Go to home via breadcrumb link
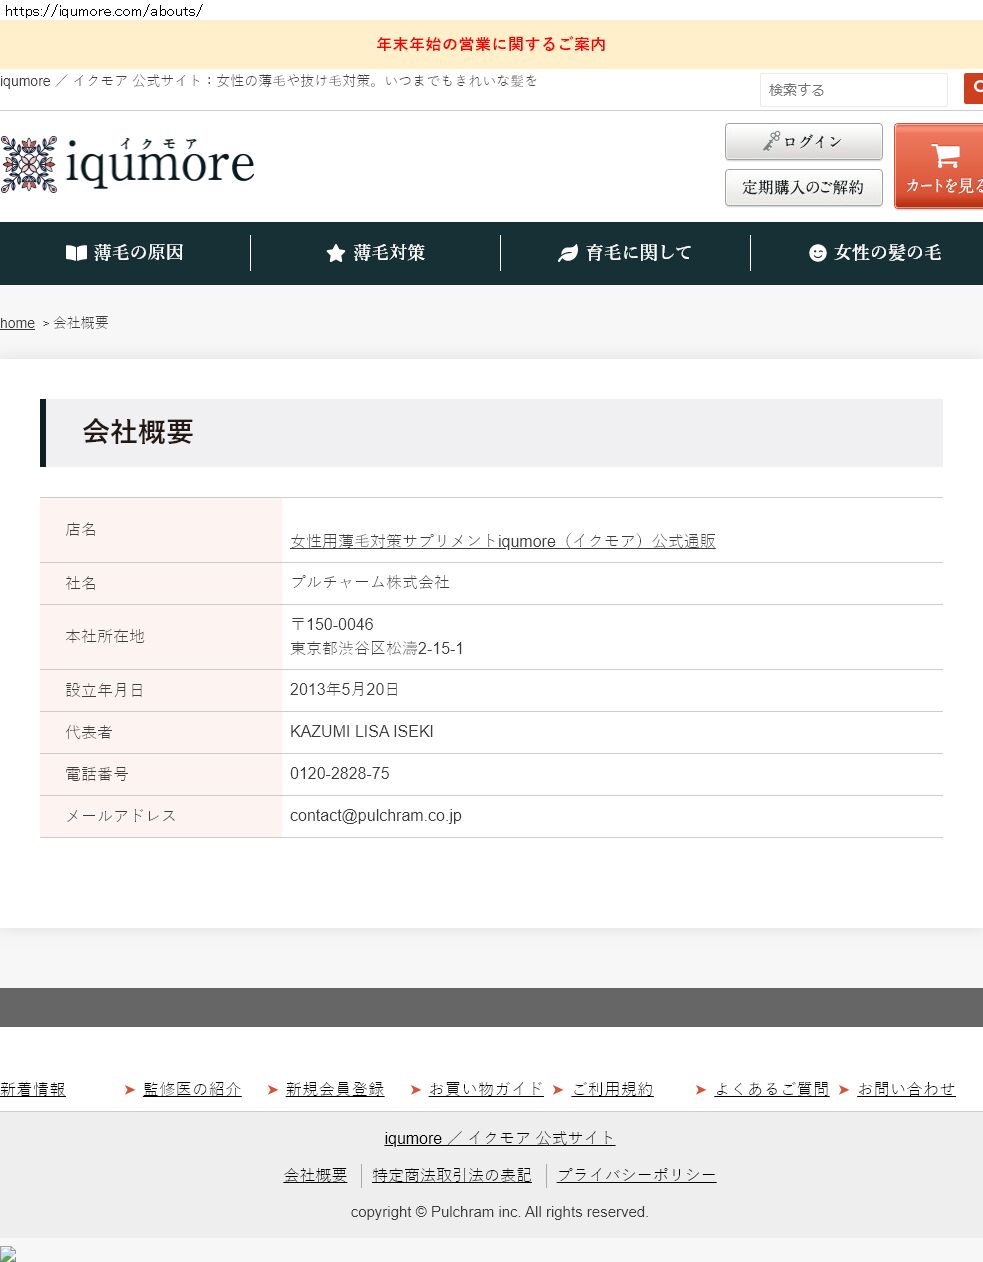 (17, 323)
